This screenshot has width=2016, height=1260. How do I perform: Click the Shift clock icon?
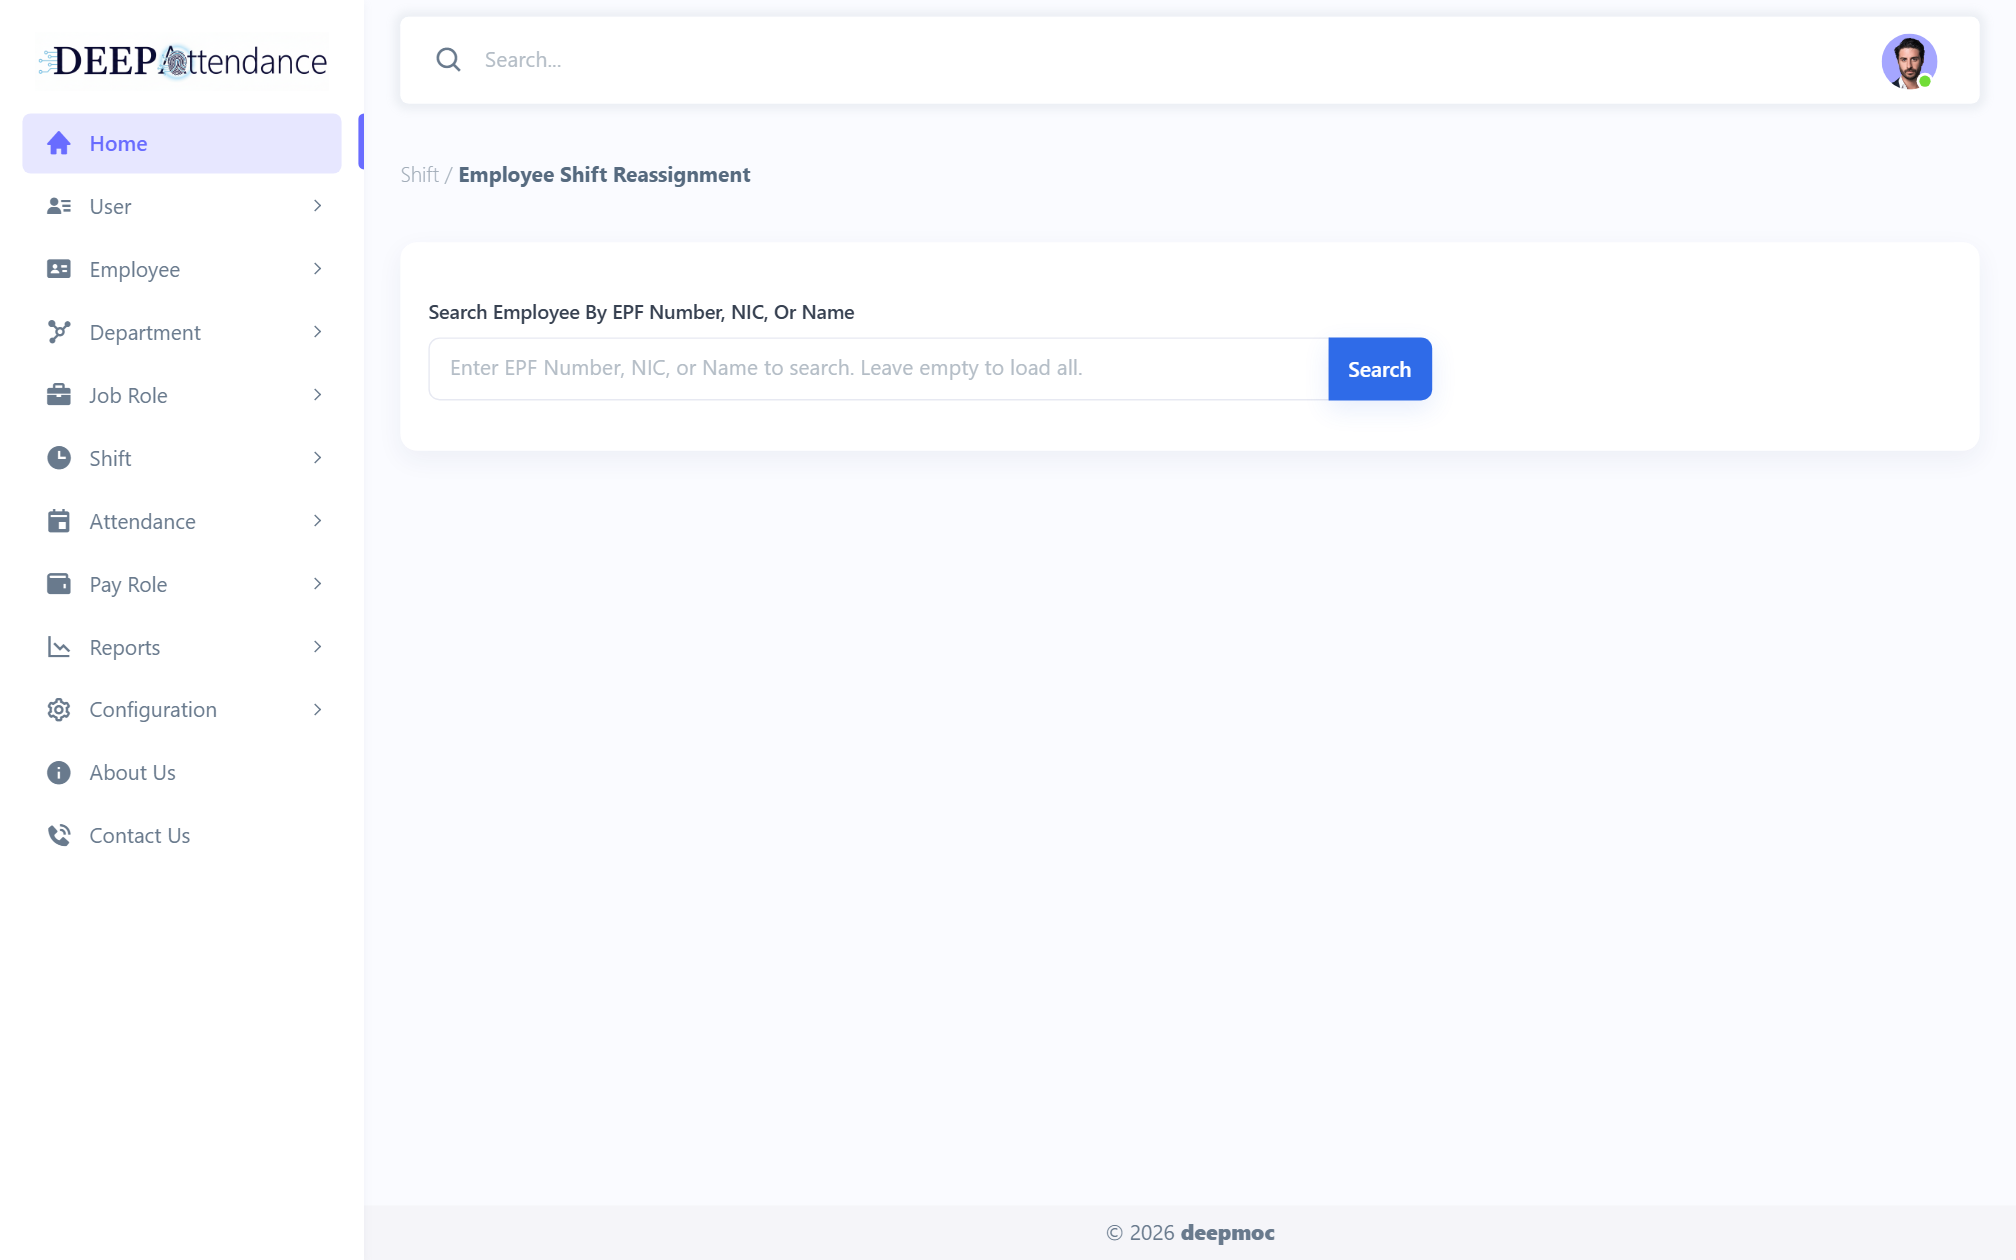(59, 458)
